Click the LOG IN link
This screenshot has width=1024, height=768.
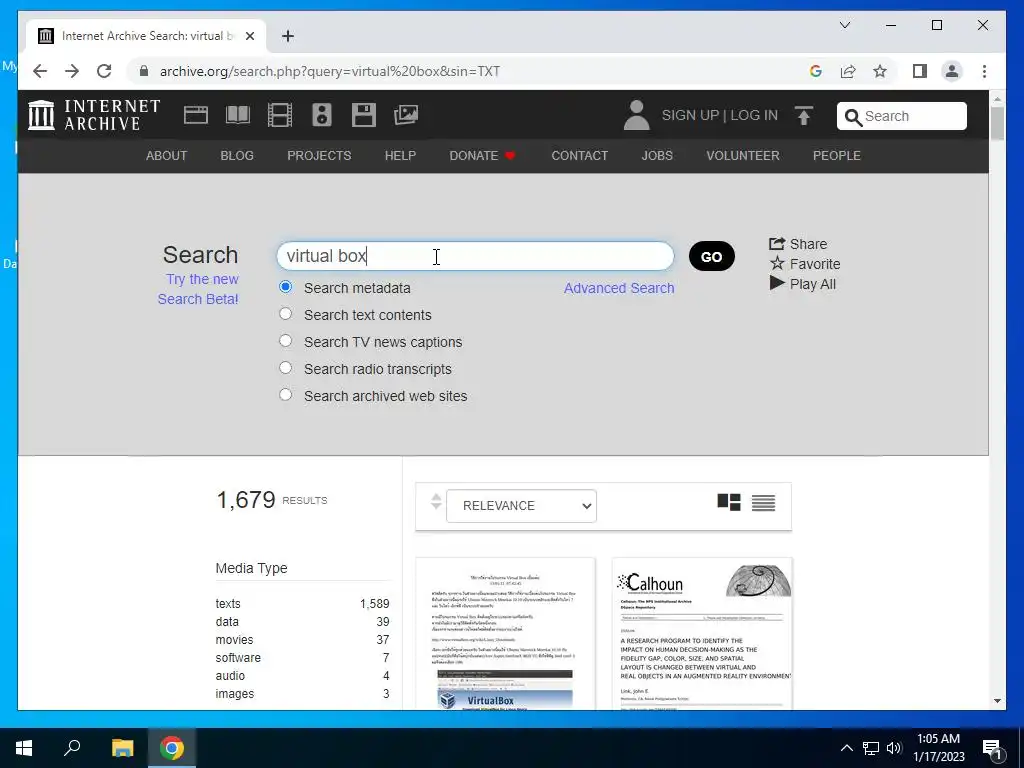click(x=754, y=115)
